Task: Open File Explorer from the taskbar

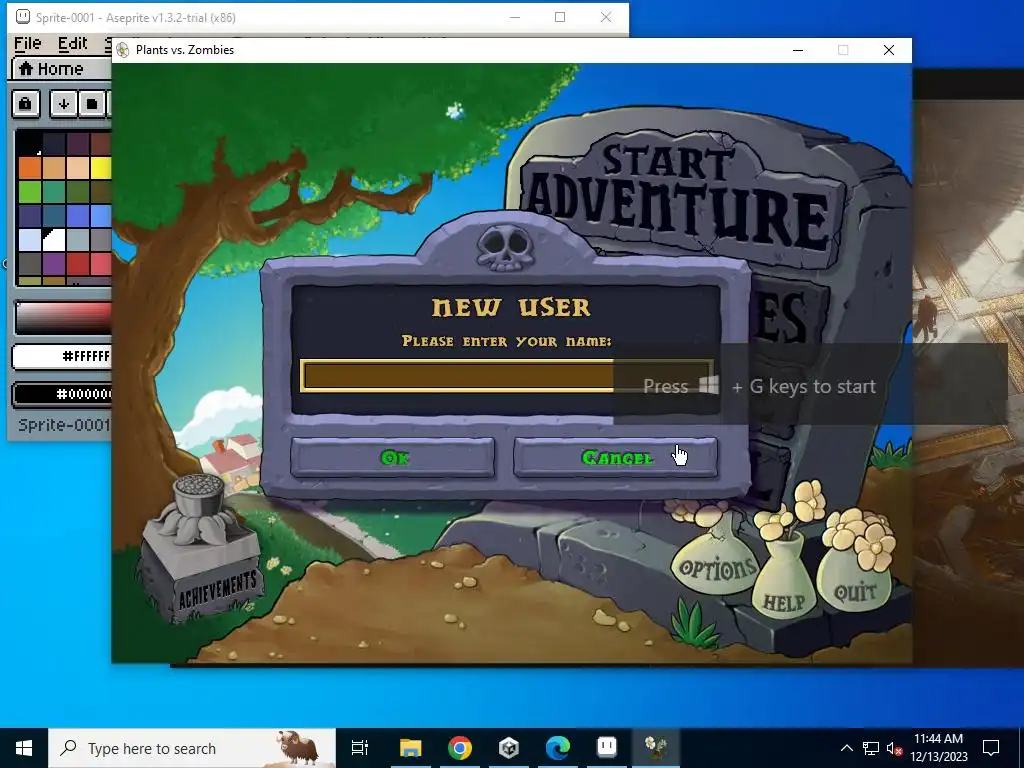Action: 411,748
